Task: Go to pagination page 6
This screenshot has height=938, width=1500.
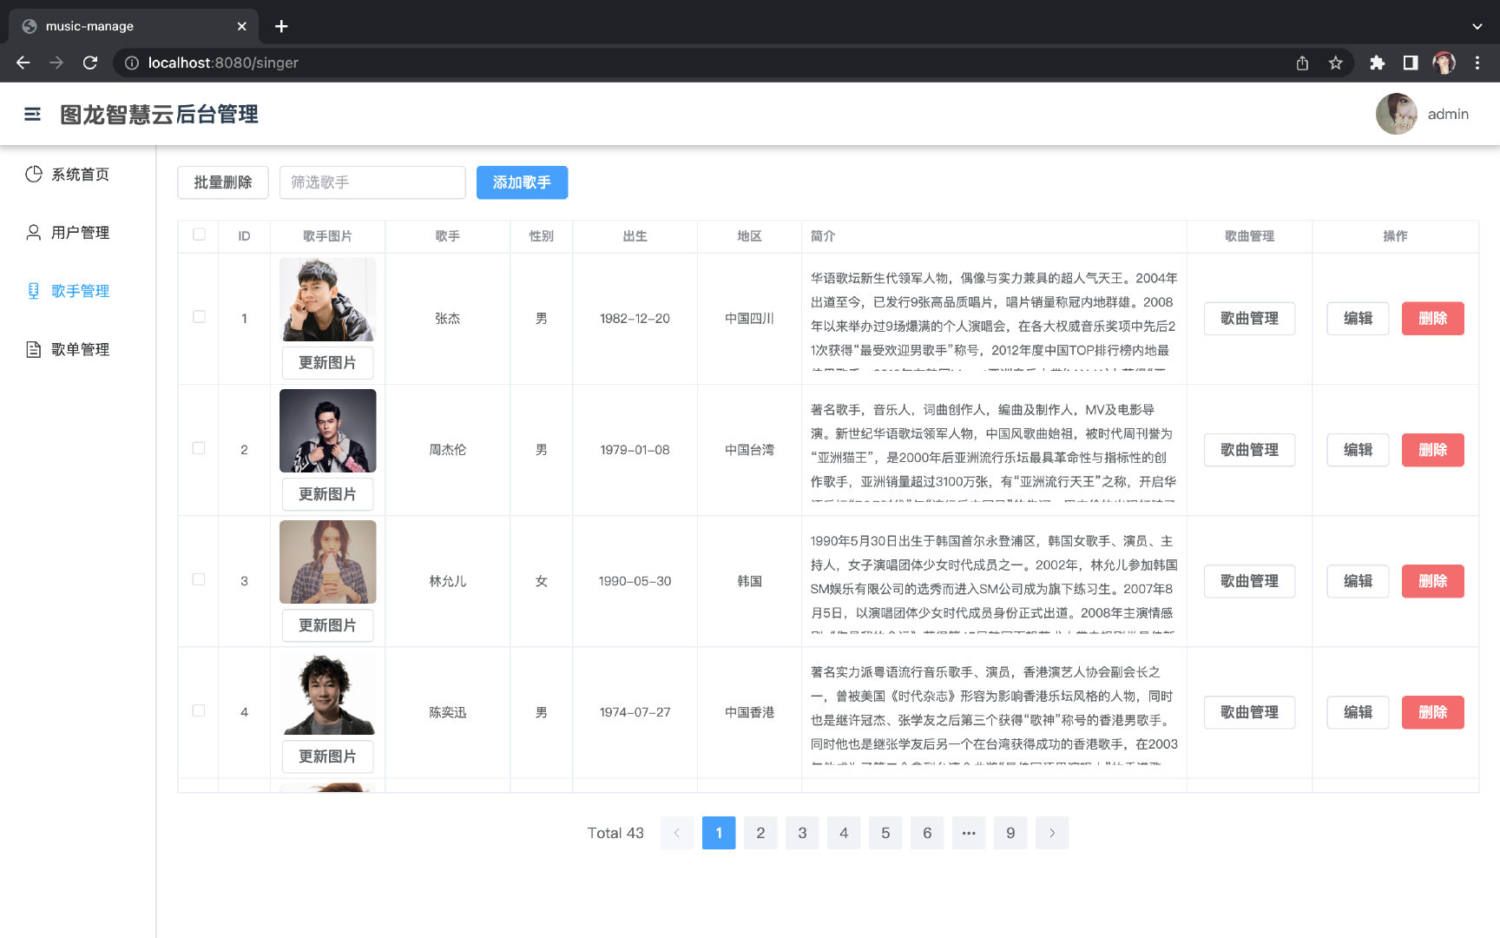Action: tap(927, 833)
